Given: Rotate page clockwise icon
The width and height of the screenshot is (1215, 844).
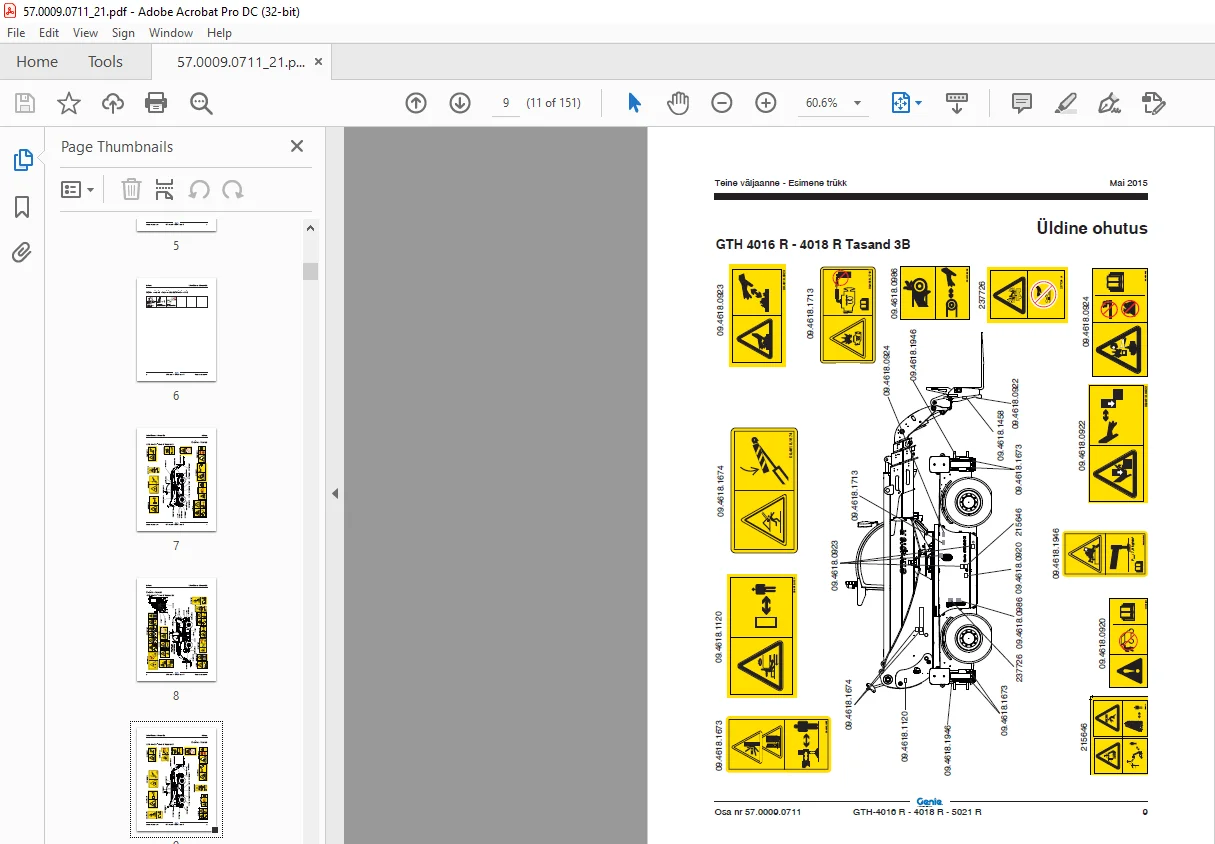Looking at the screenshot, I should click(x=233, y=189).
